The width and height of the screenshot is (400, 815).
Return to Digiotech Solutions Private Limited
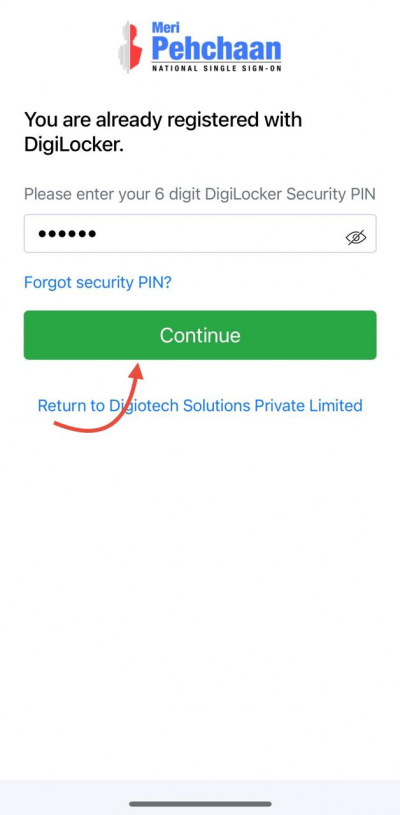pyautogui.click(x=200, y=405)
